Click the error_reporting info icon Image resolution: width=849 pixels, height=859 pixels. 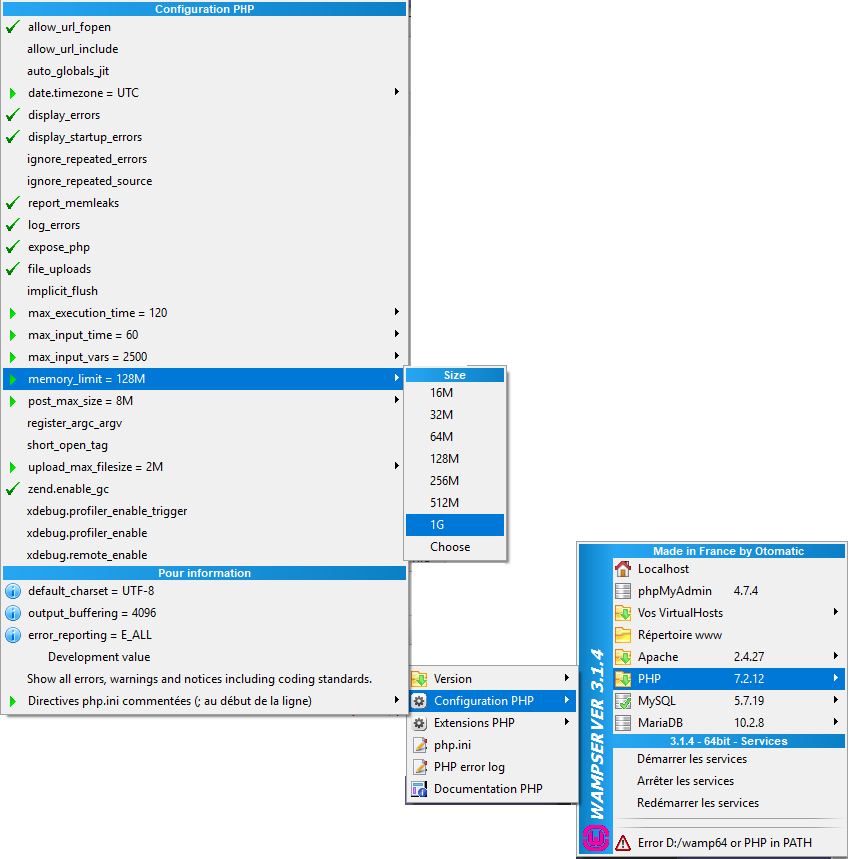[x=13, y=634]
